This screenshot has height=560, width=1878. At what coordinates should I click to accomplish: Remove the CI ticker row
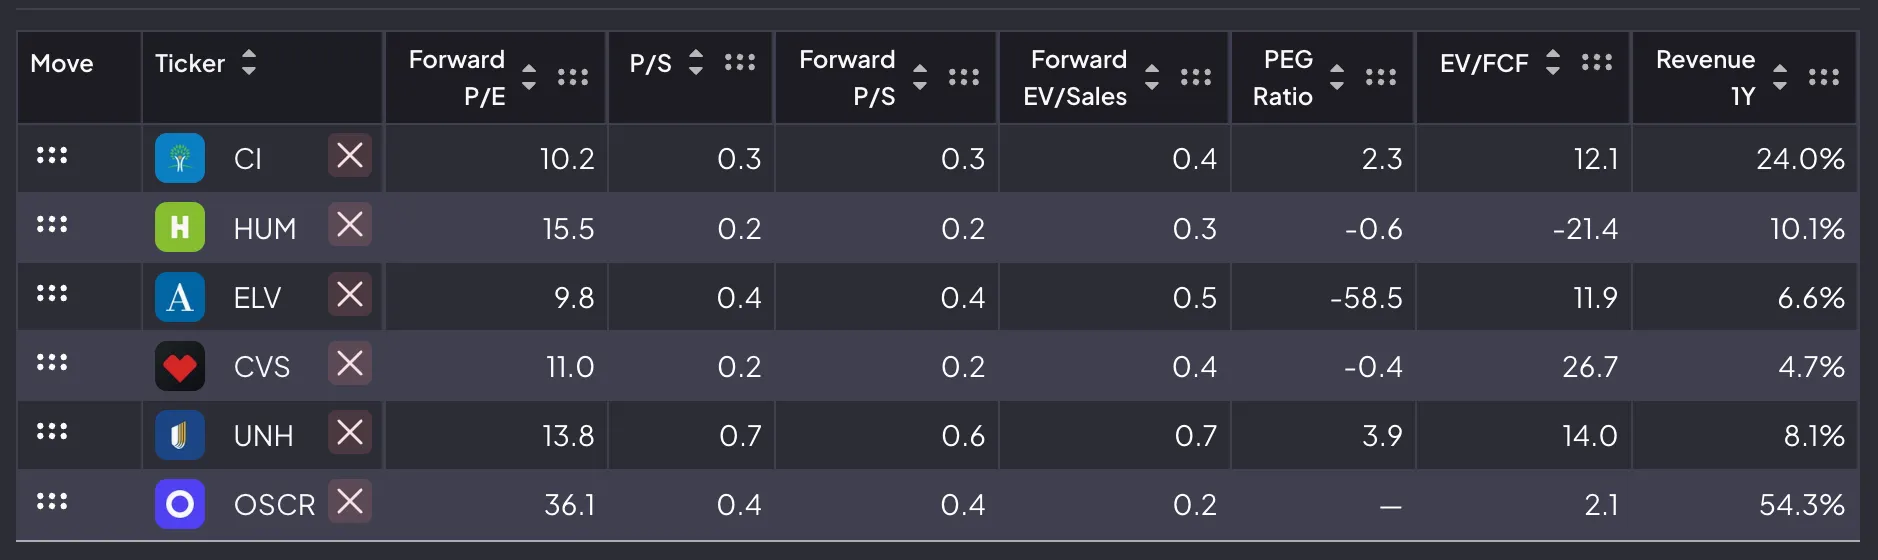[x=350, y=156]
